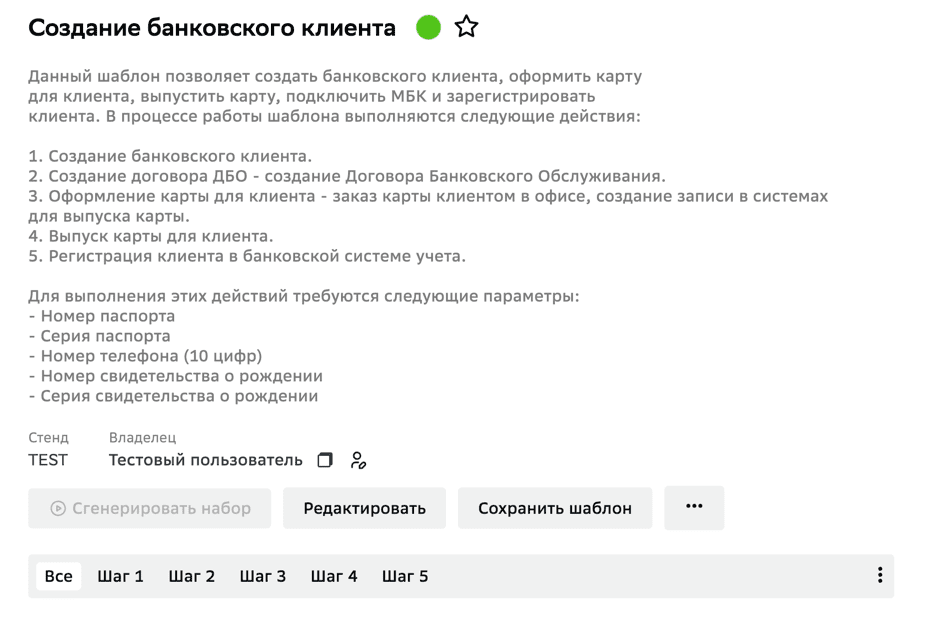The height and width of the screenshot is (624, 930).
Task: Open the three-dot menu beside Сохранить шаблон
Action: 694,507
